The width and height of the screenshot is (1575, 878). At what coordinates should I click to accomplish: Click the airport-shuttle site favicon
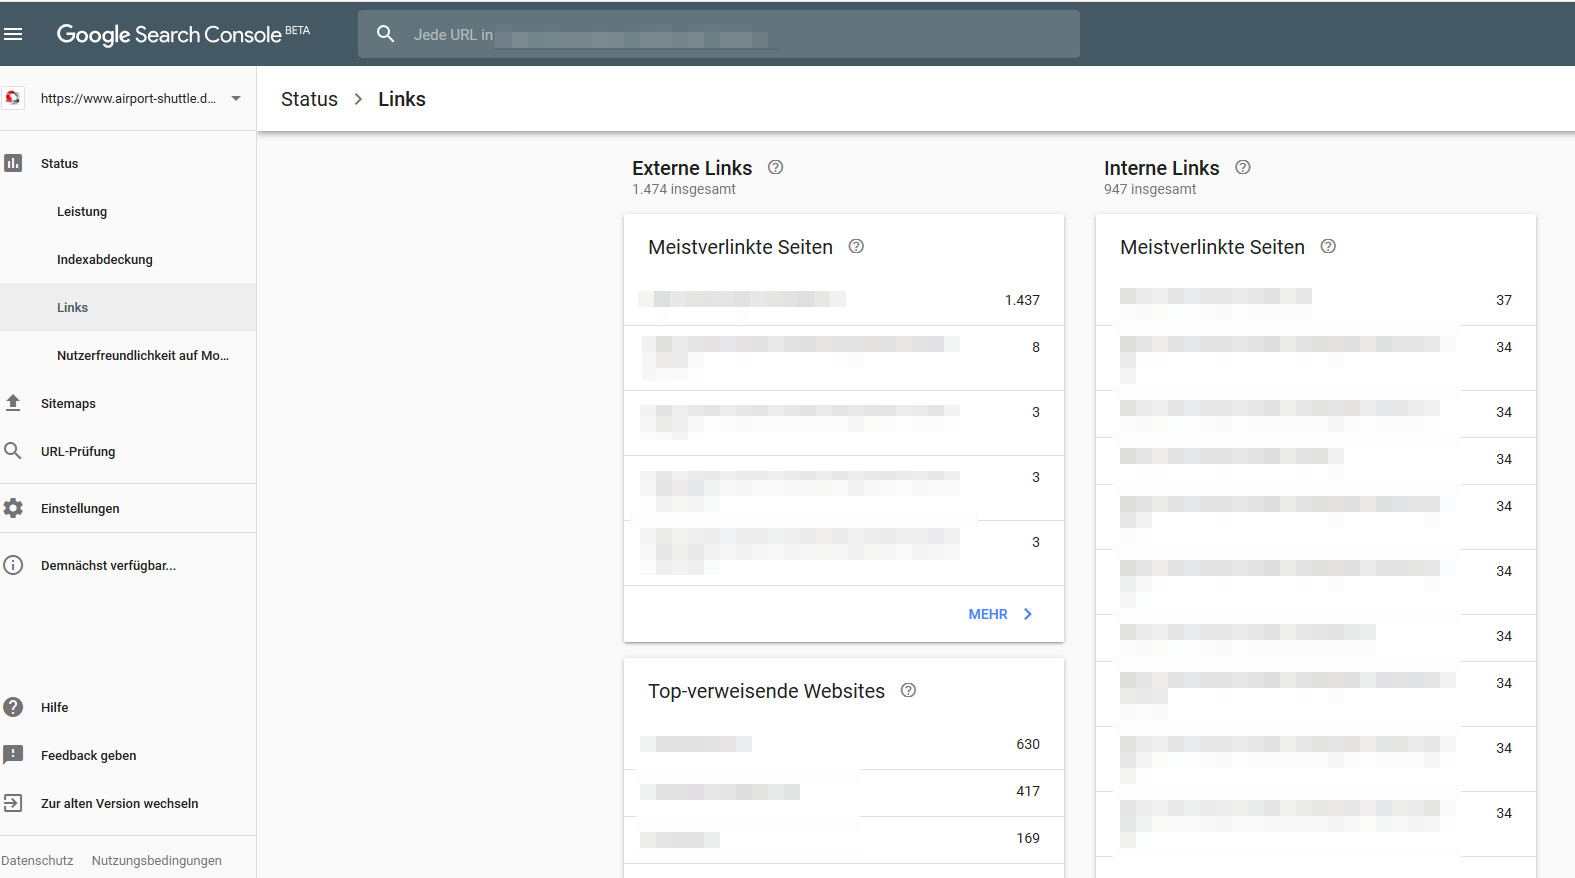coord(13,98)
